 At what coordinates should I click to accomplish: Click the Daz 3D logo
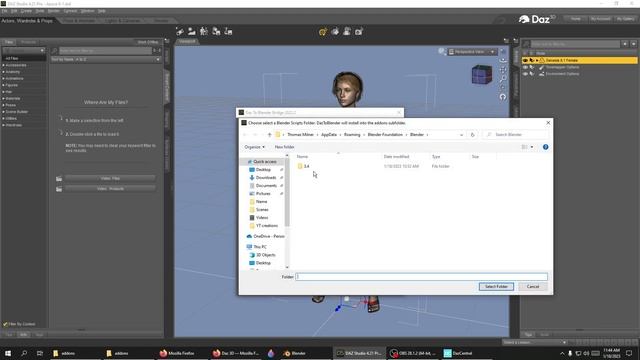pyautogui.click(x=537, y=19)
